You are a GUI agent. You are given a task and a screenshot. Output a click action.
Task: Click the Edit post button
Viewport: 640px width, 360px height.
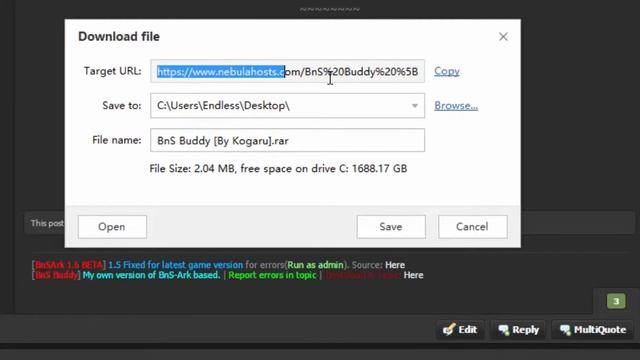tap(460, 329)
